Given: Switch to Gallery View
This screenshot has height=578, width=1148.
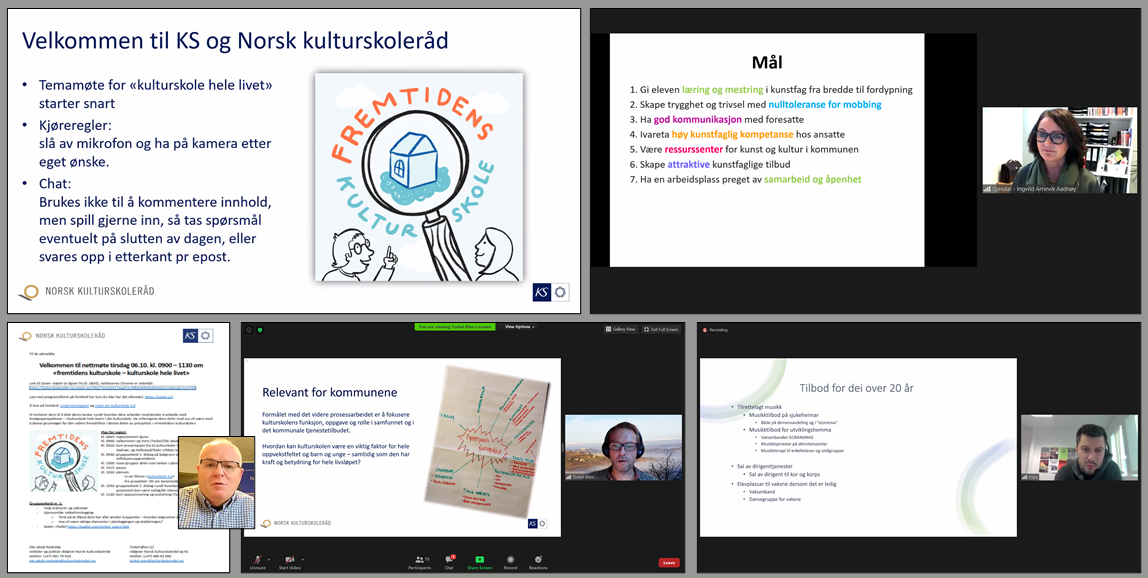Looking at the screenshot, I should [619, 329].
